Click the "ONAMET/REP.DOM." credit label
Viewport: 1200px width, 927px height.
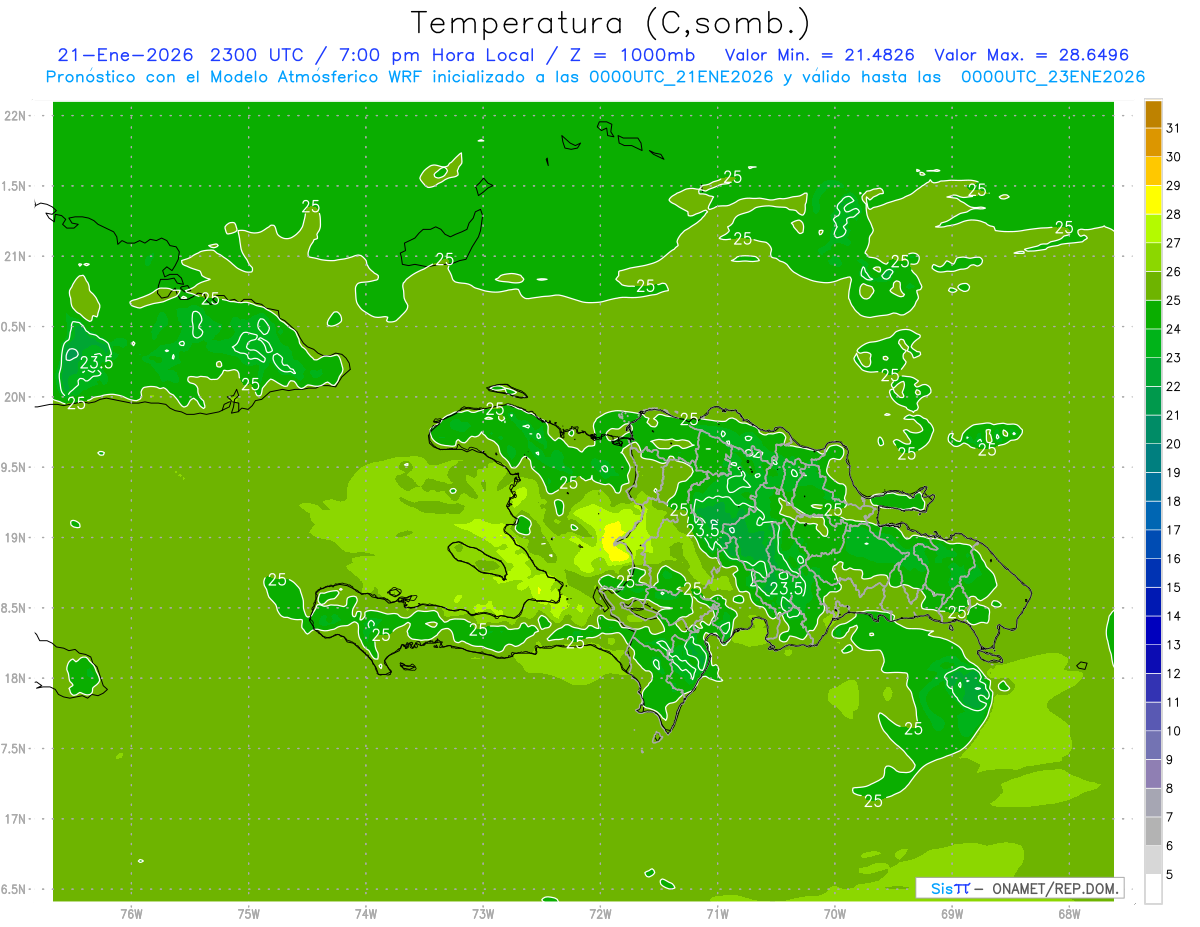point(1054,888)
